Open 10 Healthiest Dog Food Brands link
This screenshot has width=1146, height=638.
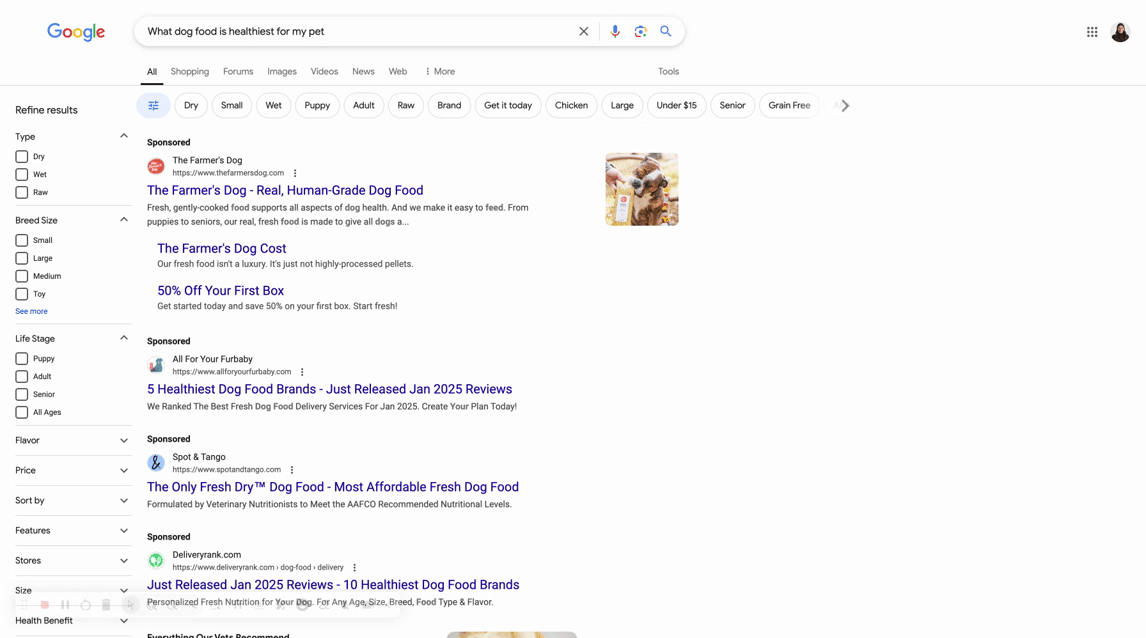coord(333,585)
